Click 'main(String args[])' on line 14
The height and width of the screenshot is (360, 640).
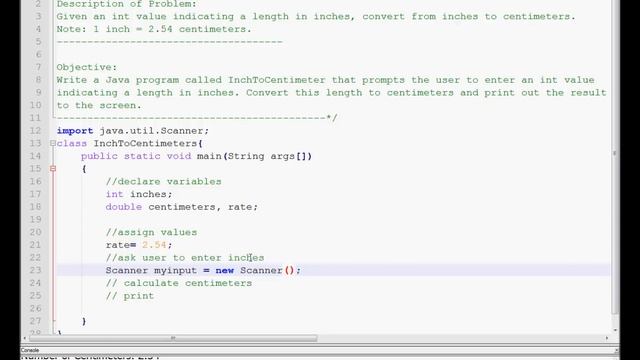tap(254, 156)
